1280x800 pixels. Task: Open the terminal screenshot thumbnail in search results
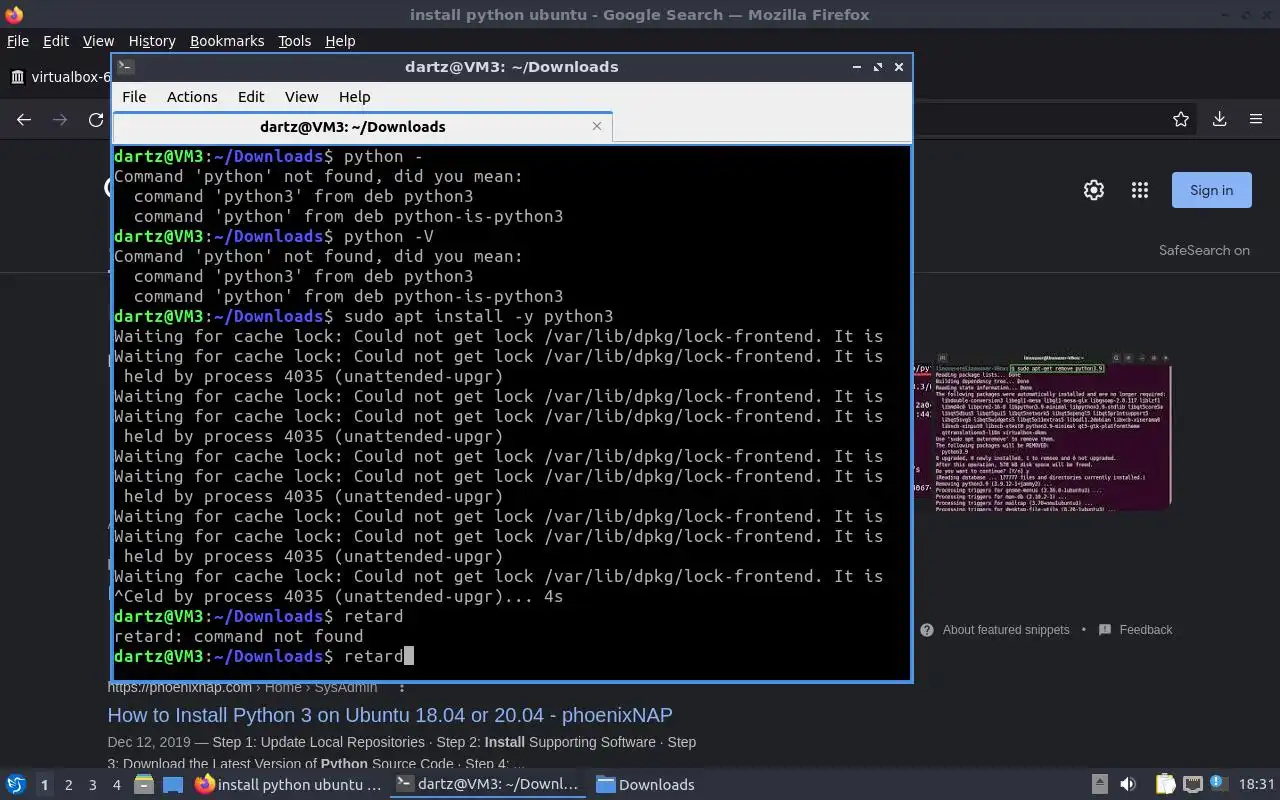tap(1051, 432)
